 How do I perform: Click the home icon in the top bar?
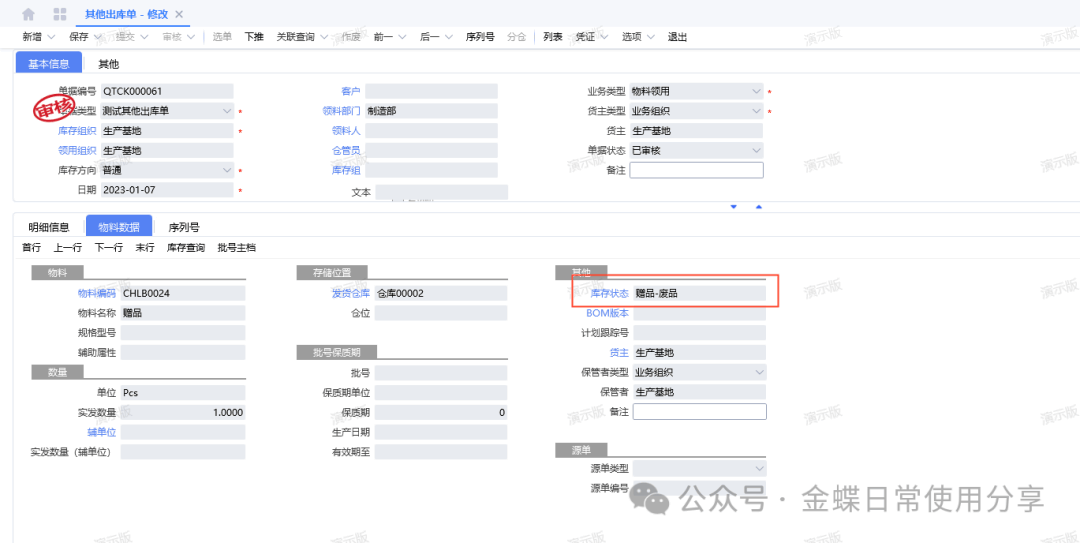tap(28, 14)
